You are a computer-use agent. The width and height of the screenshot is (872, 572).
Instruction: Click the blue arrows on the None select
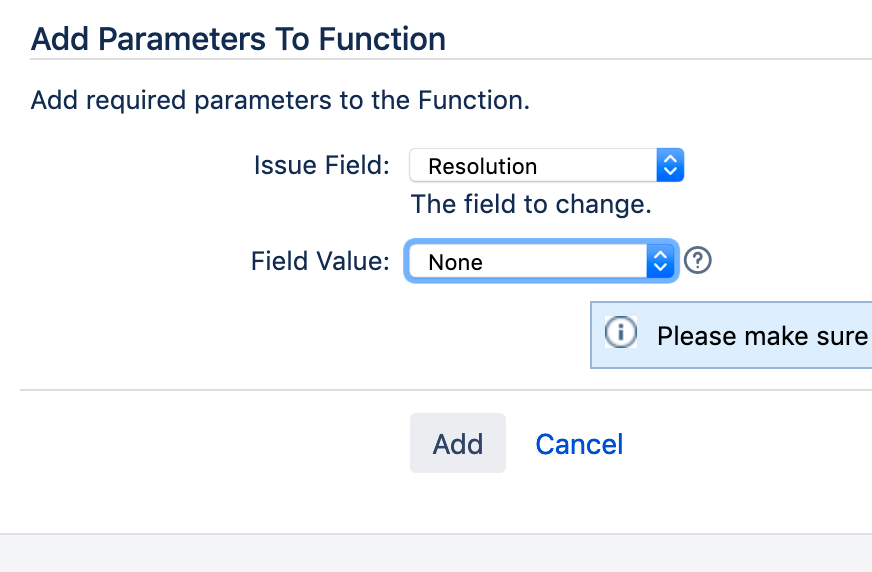click(659, 262)
